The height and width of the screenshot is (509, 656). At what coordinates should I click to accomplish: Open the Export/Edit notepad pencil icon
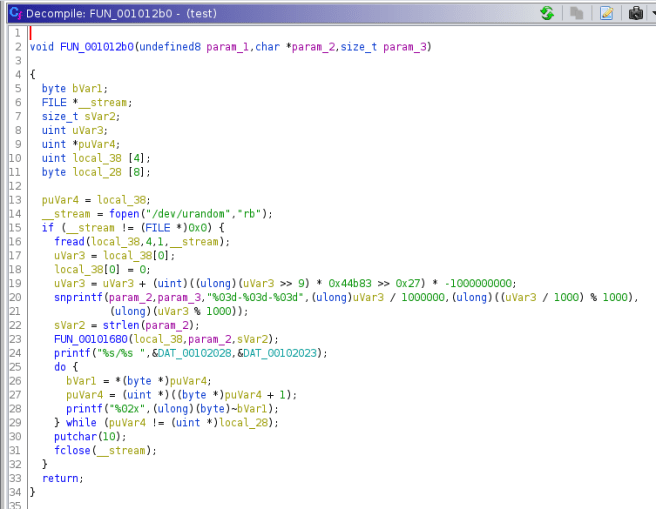[x=606, y=13]
